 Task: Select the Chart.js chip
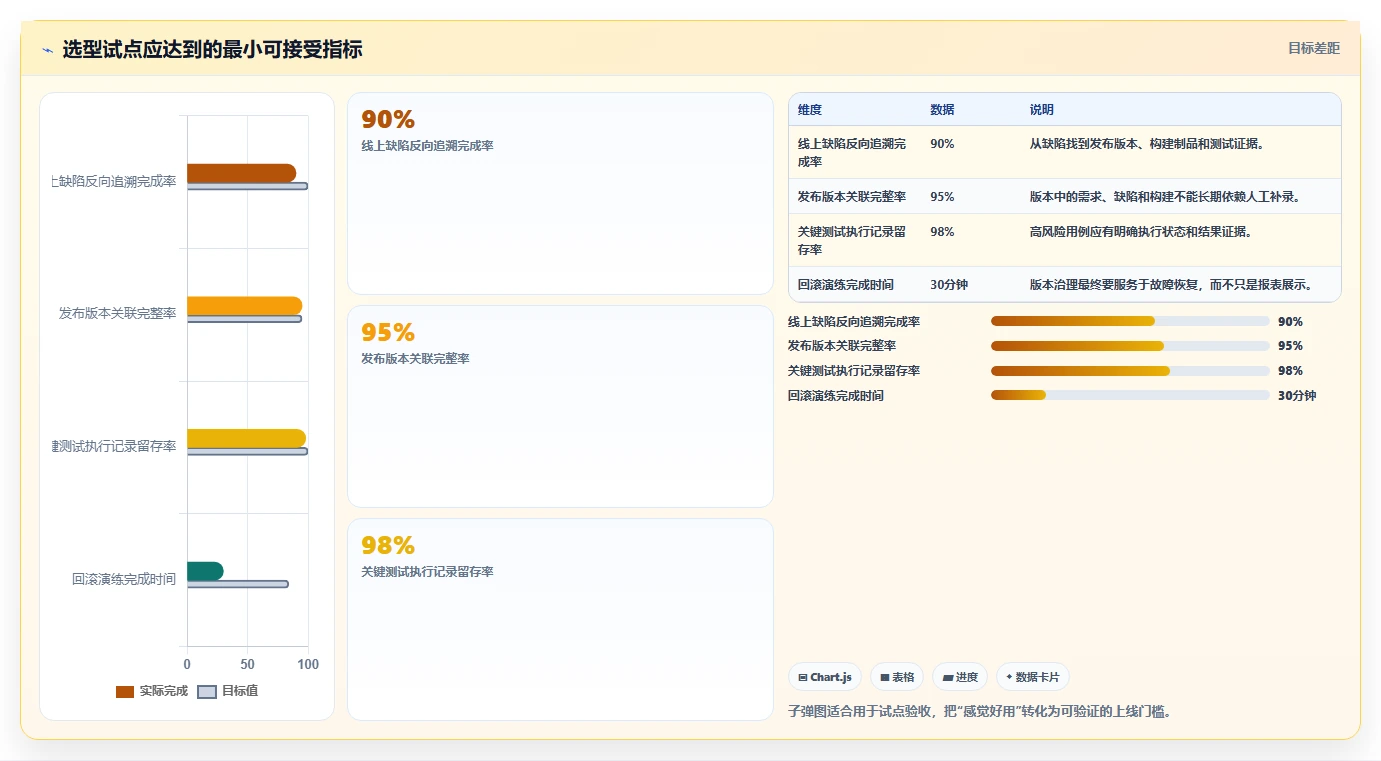(x=825, y=677)
